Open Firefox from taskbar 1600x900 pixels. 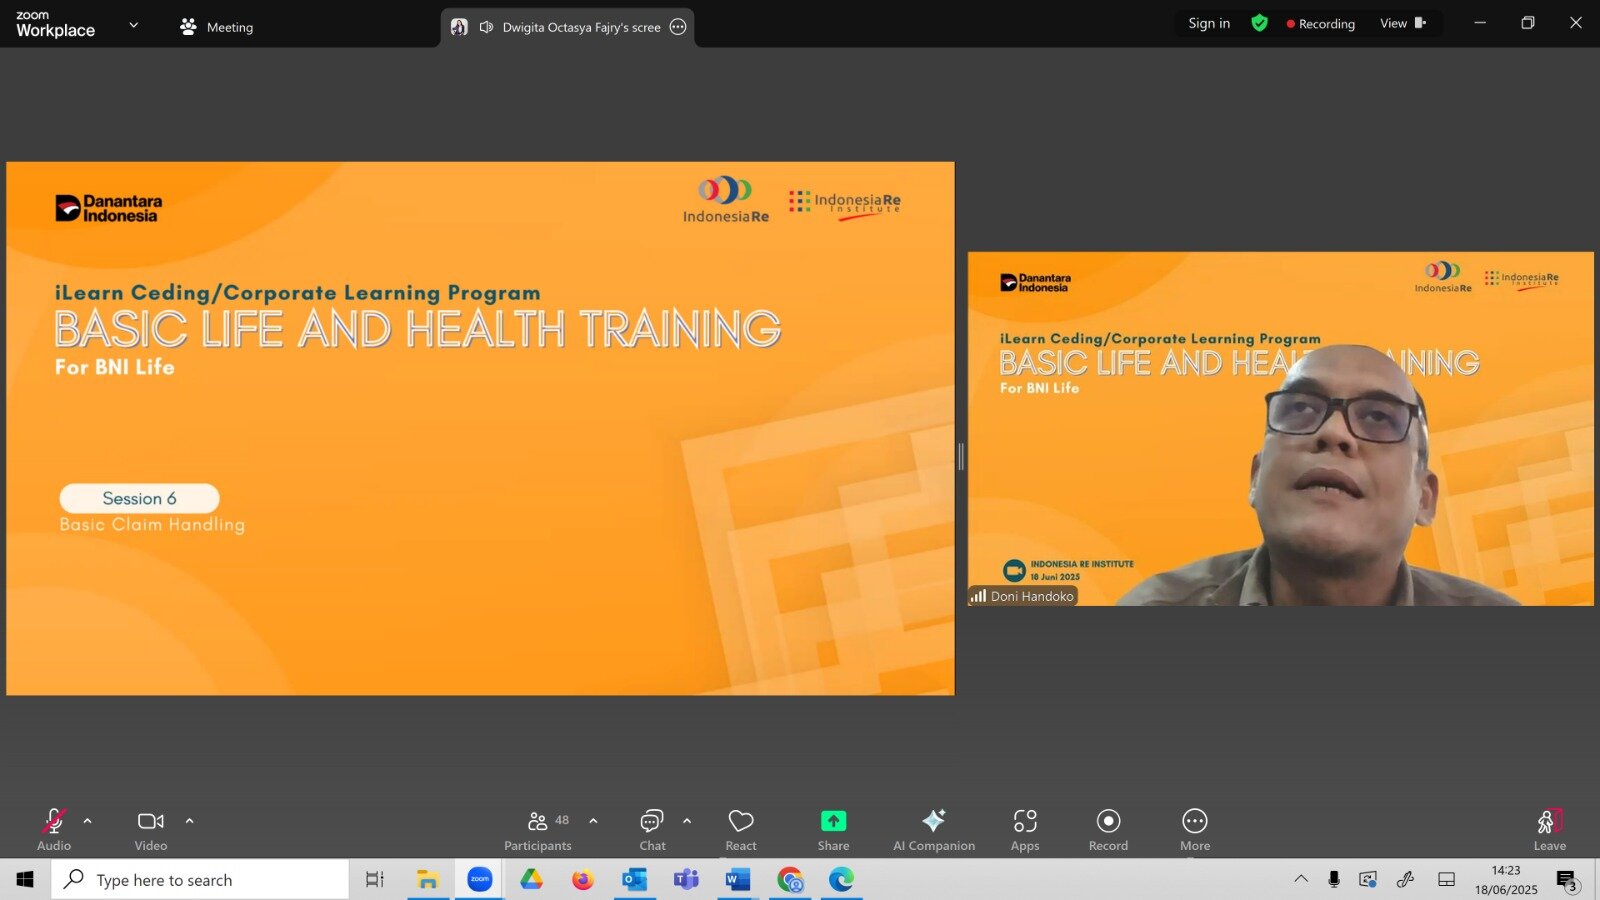[x=583, y=879]
